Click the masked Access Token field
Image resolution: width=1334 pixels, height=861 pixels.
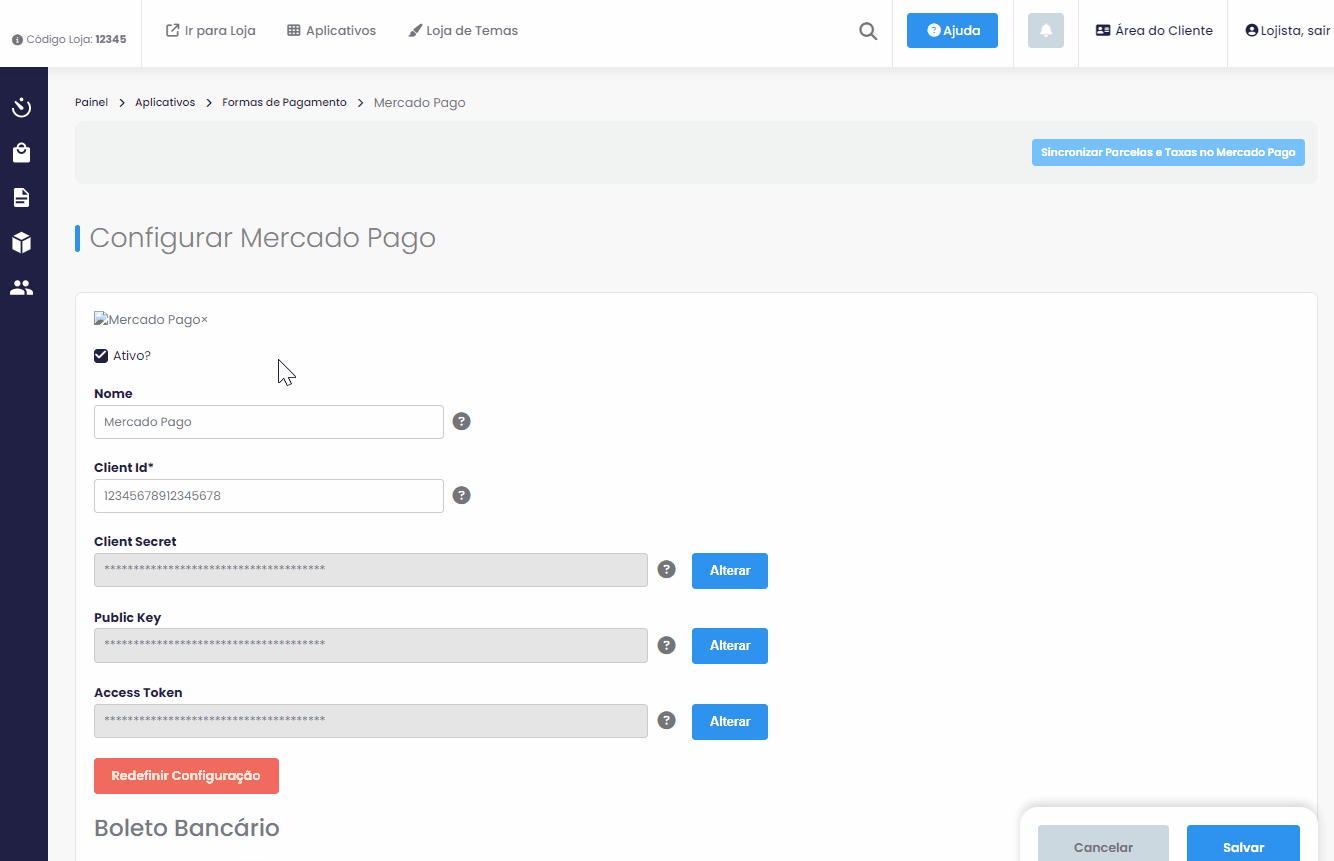click(371, 721)
